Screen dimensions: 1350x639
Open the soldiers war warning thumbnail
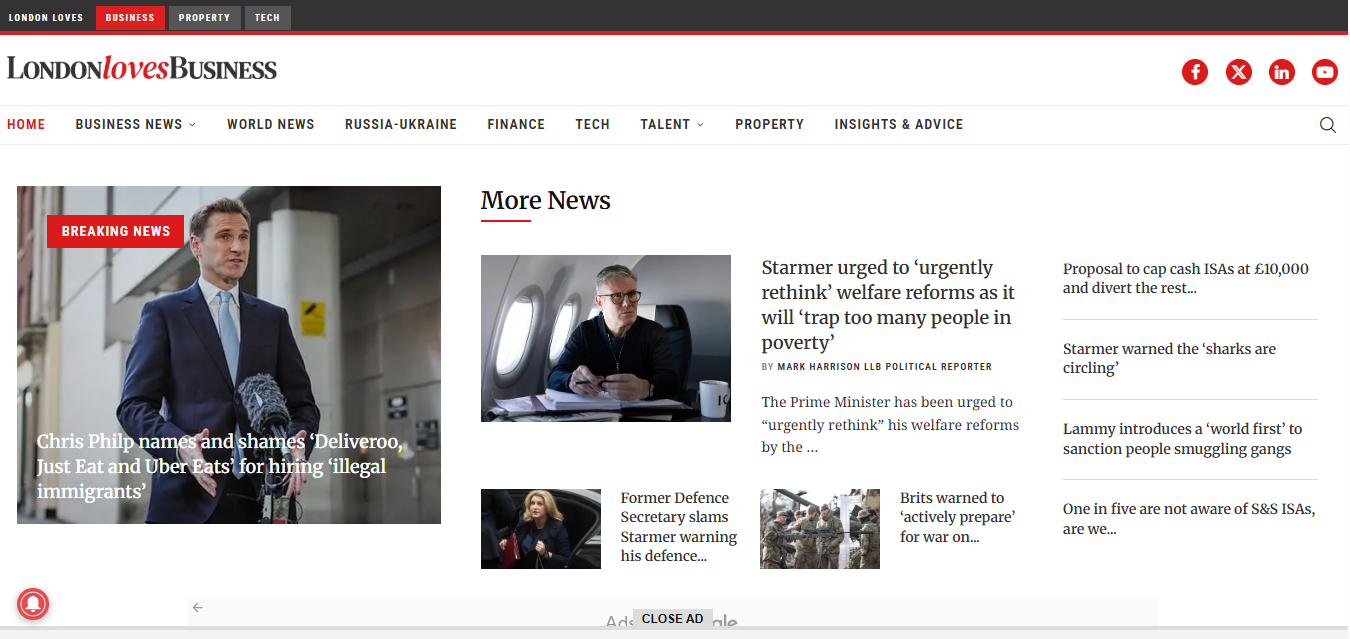coord(820,529)
